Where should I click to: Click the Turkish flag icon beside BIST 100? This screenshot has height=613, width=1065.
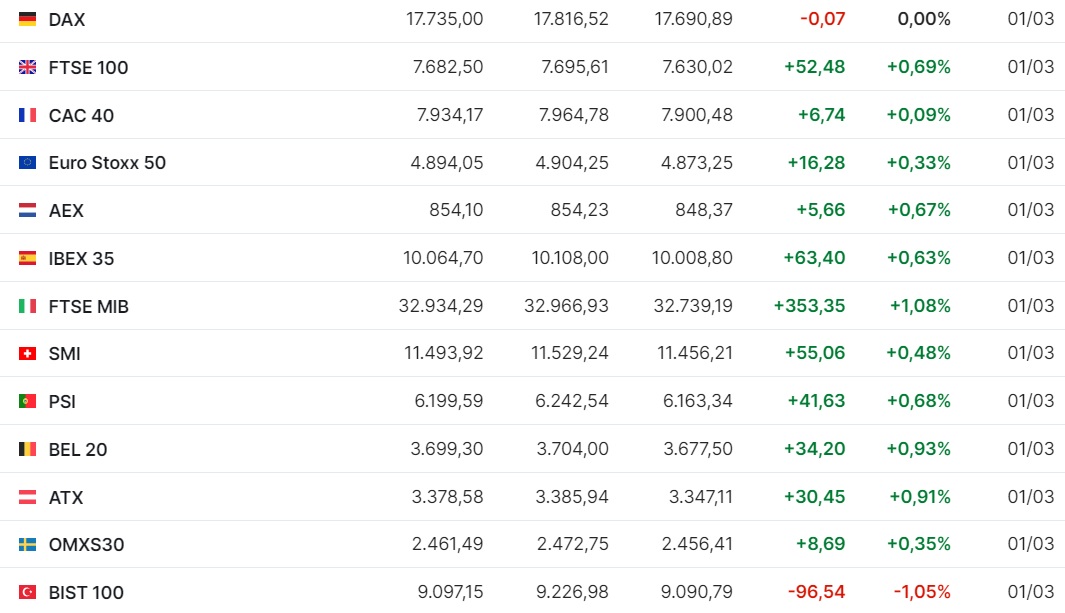pyautogui.click(x=28, y=592)
